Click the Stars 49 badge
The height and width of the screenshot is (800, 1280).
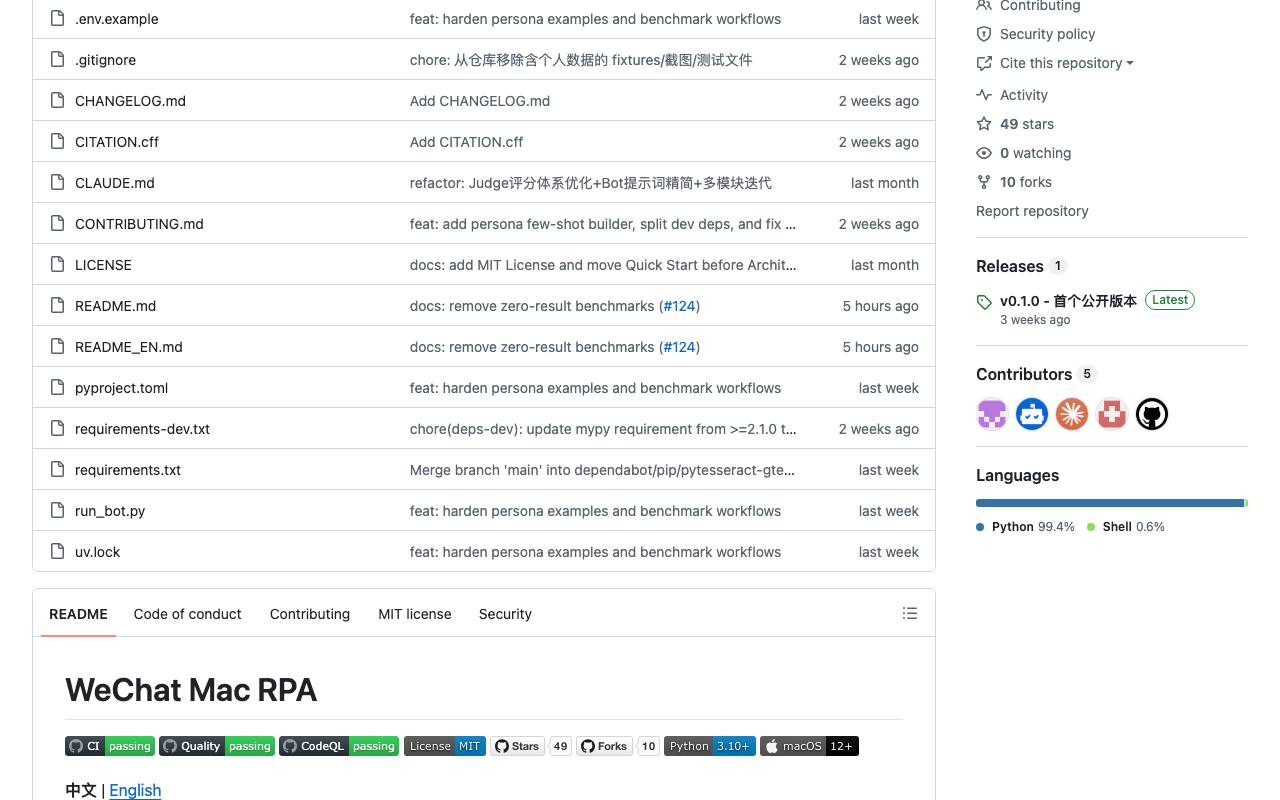click(x=531, y=746)
